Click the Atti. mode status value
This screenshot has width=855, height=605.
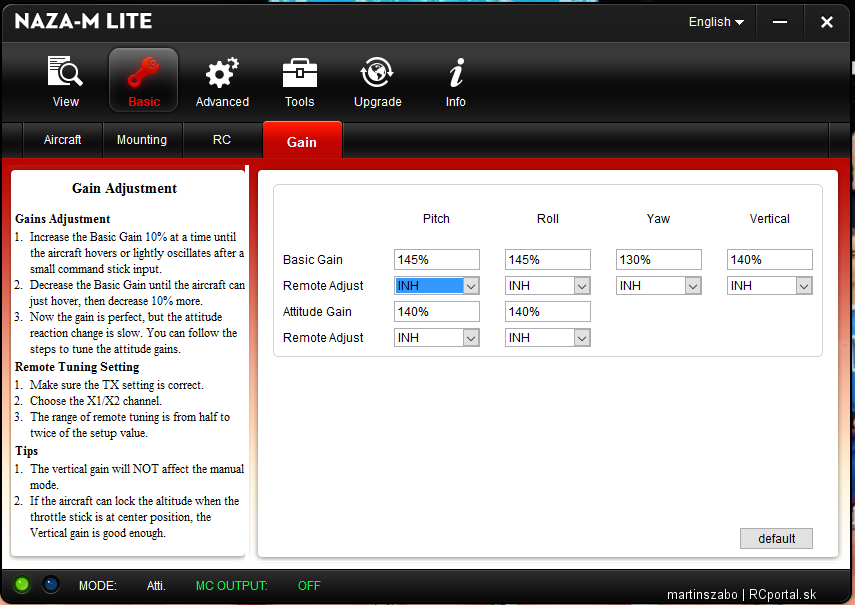[156, 586]
